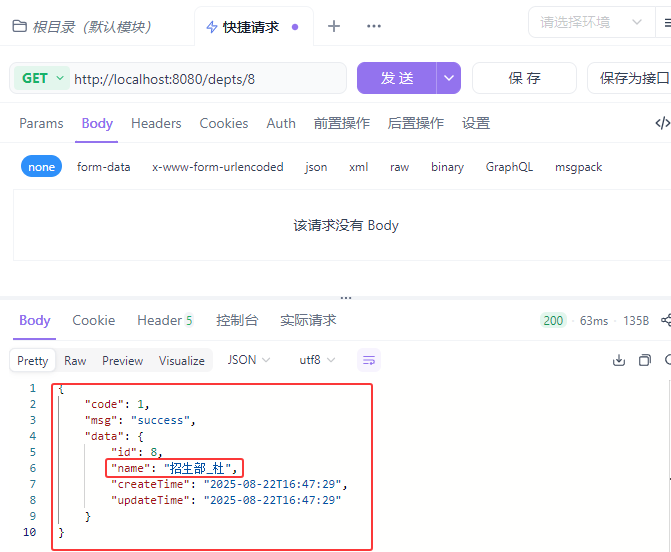
Task: Click the plus icon to add new tab
Action: [334, 26]
